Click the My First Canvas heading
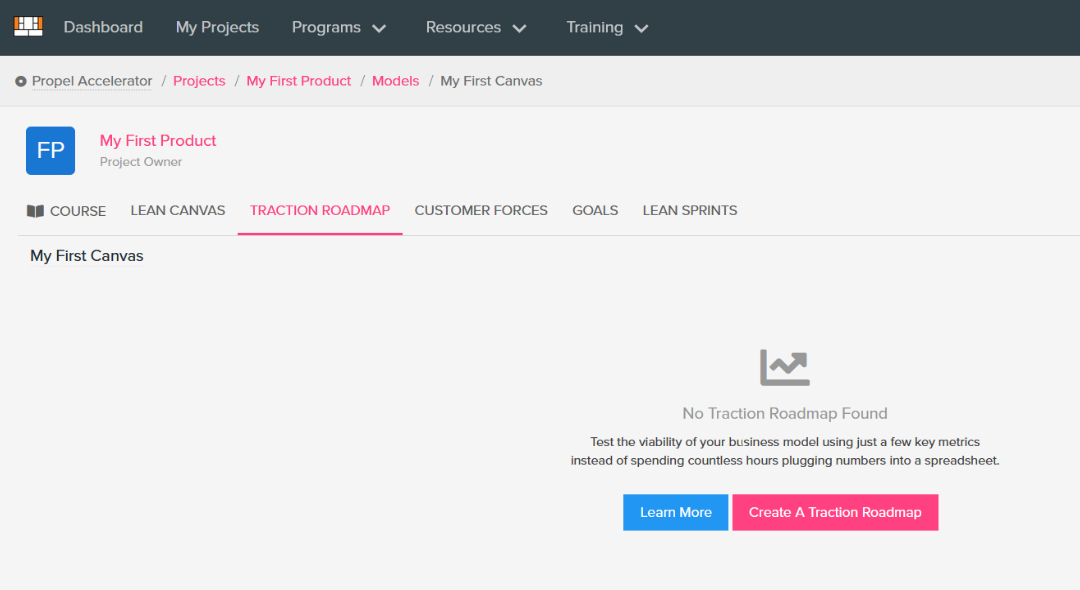The height and width of the screenshot is (590, 1080). (87, 256)
